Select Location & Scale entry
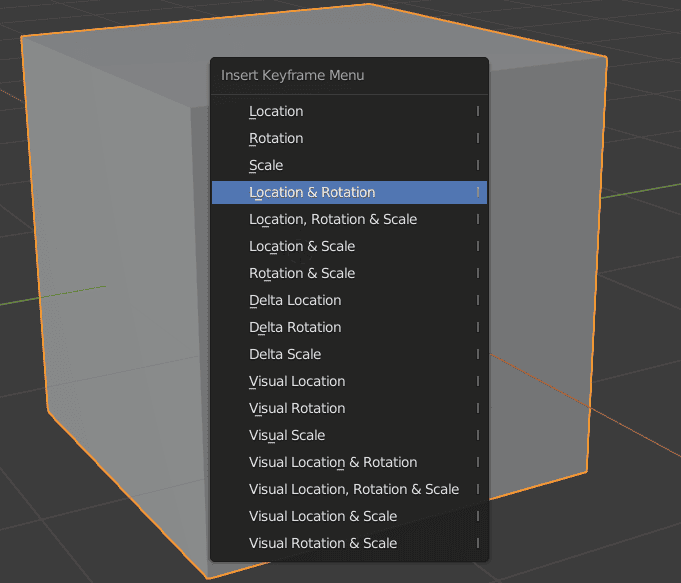The height and width of the screenshot is (583, 681). 349,246
